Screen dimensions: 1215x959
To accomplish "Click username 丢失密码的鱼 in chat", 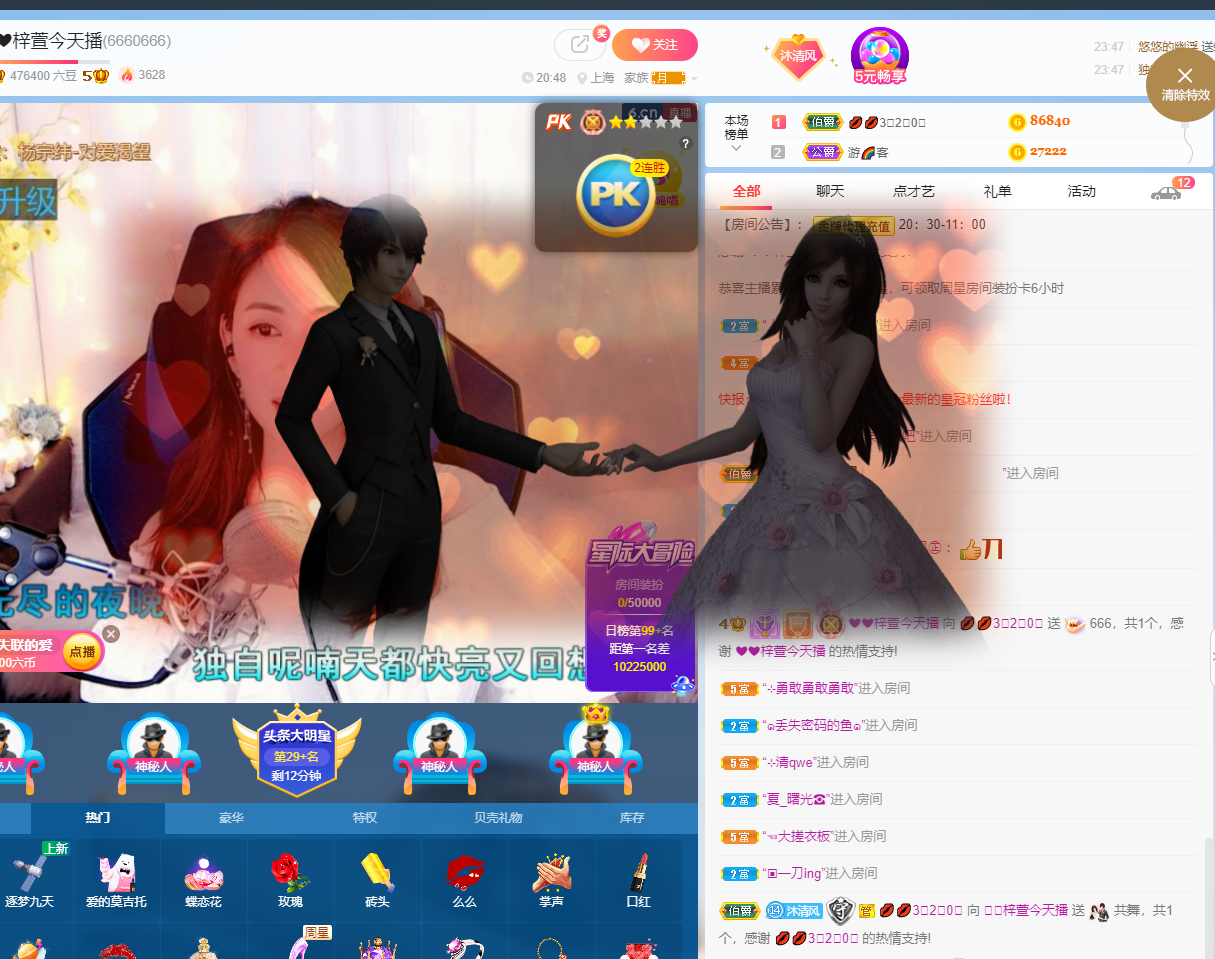I will (x=812, y=725).
